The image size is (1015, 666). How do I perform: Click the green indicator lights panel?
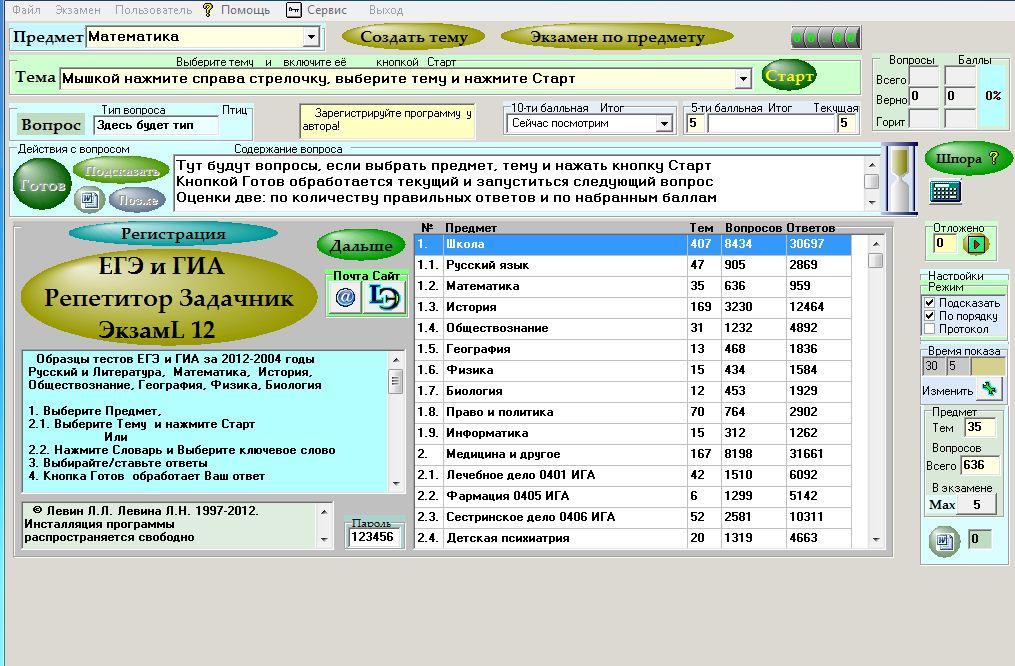[826, 38]
